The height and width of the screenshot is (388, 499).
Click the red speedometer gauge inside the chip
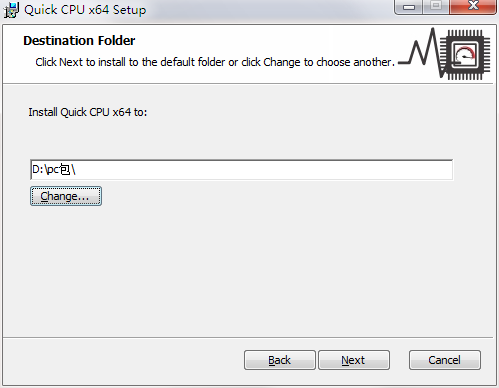point(465,54)
